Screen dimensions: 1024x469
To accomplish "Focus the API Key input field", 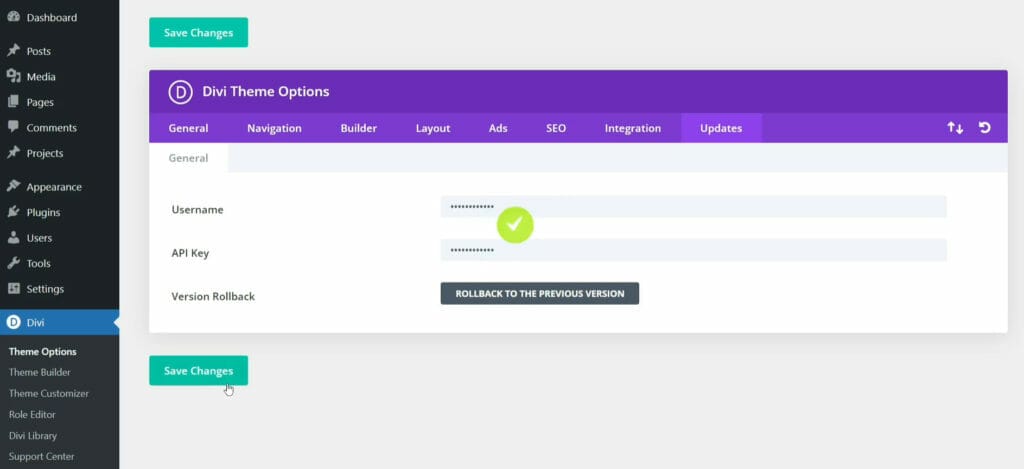I will pyautogui.click(x=694, y=250).
